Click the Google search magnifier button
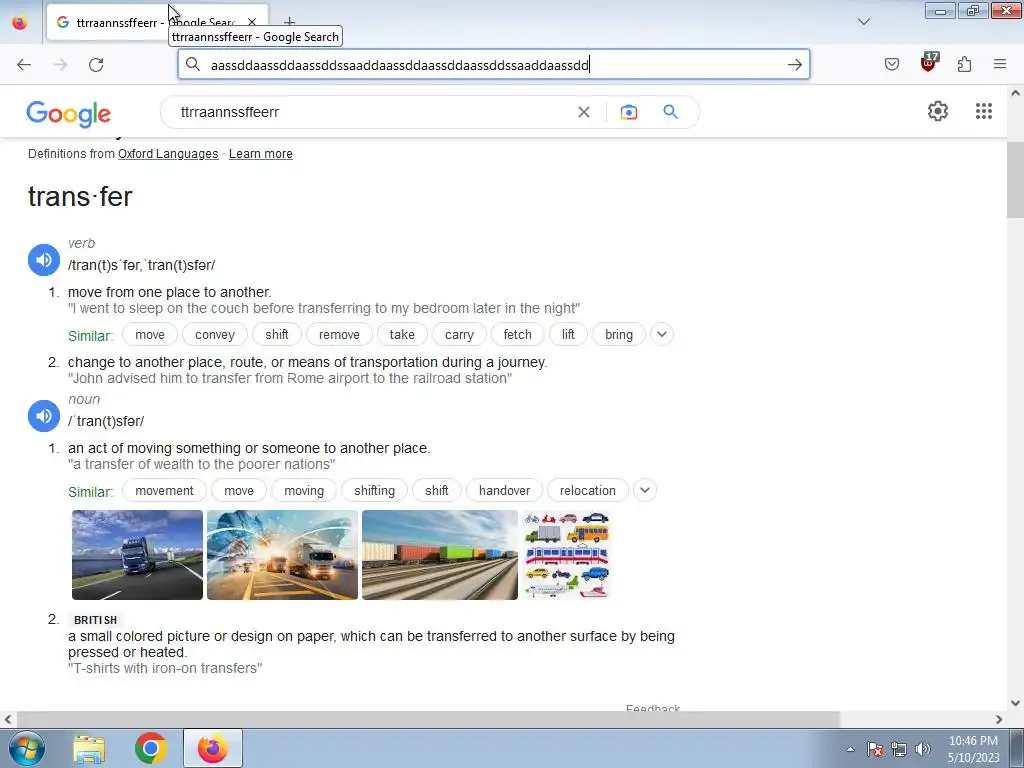The height and width of the screenshot is (768, 1024). [670, 112]
